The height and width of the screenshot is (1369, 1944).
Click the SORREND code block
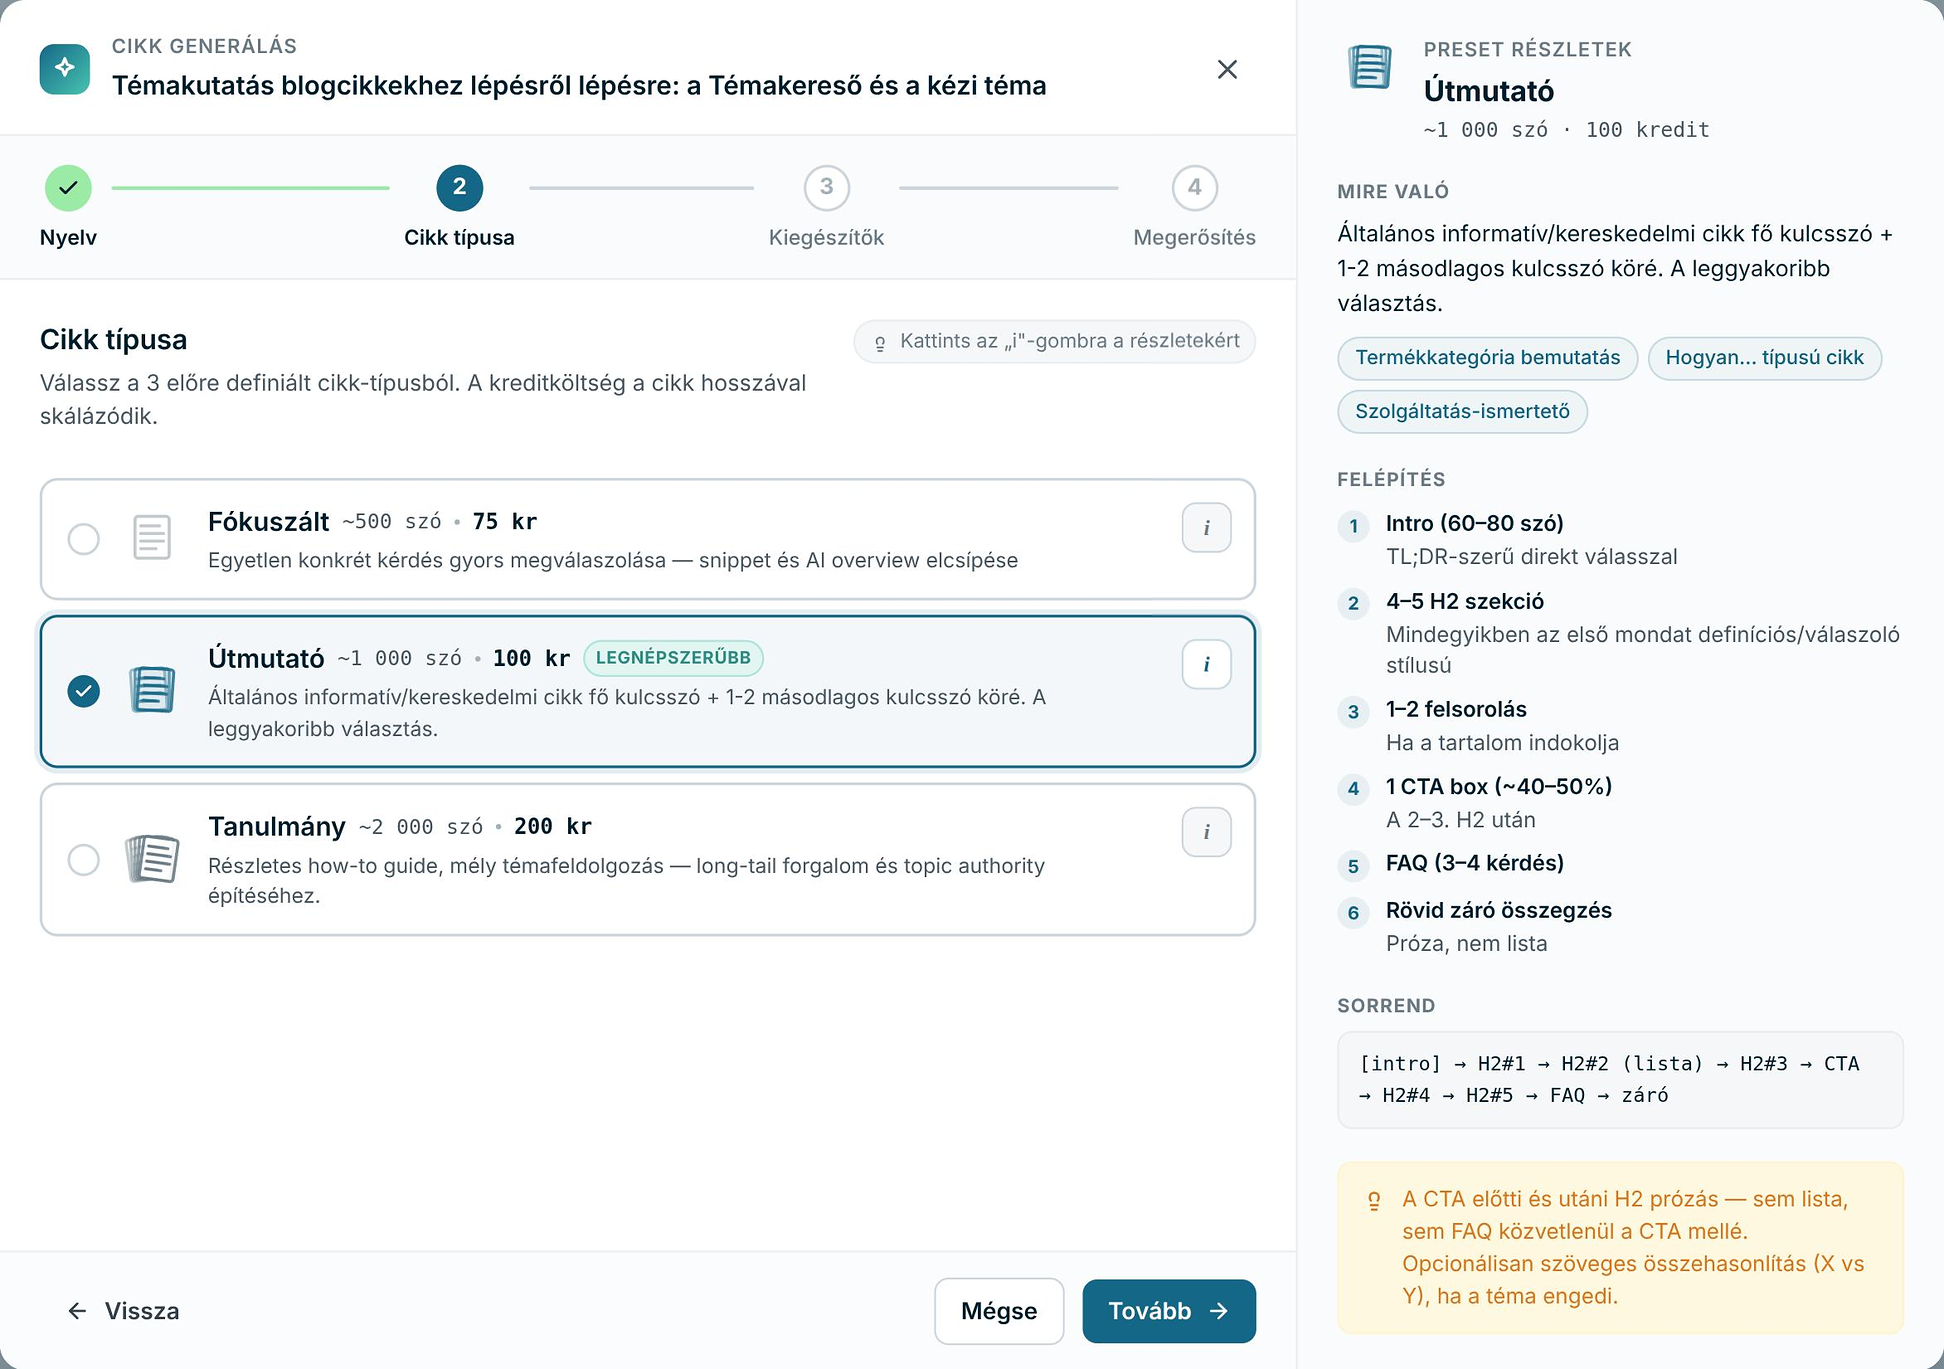tap(1620, 1080)
